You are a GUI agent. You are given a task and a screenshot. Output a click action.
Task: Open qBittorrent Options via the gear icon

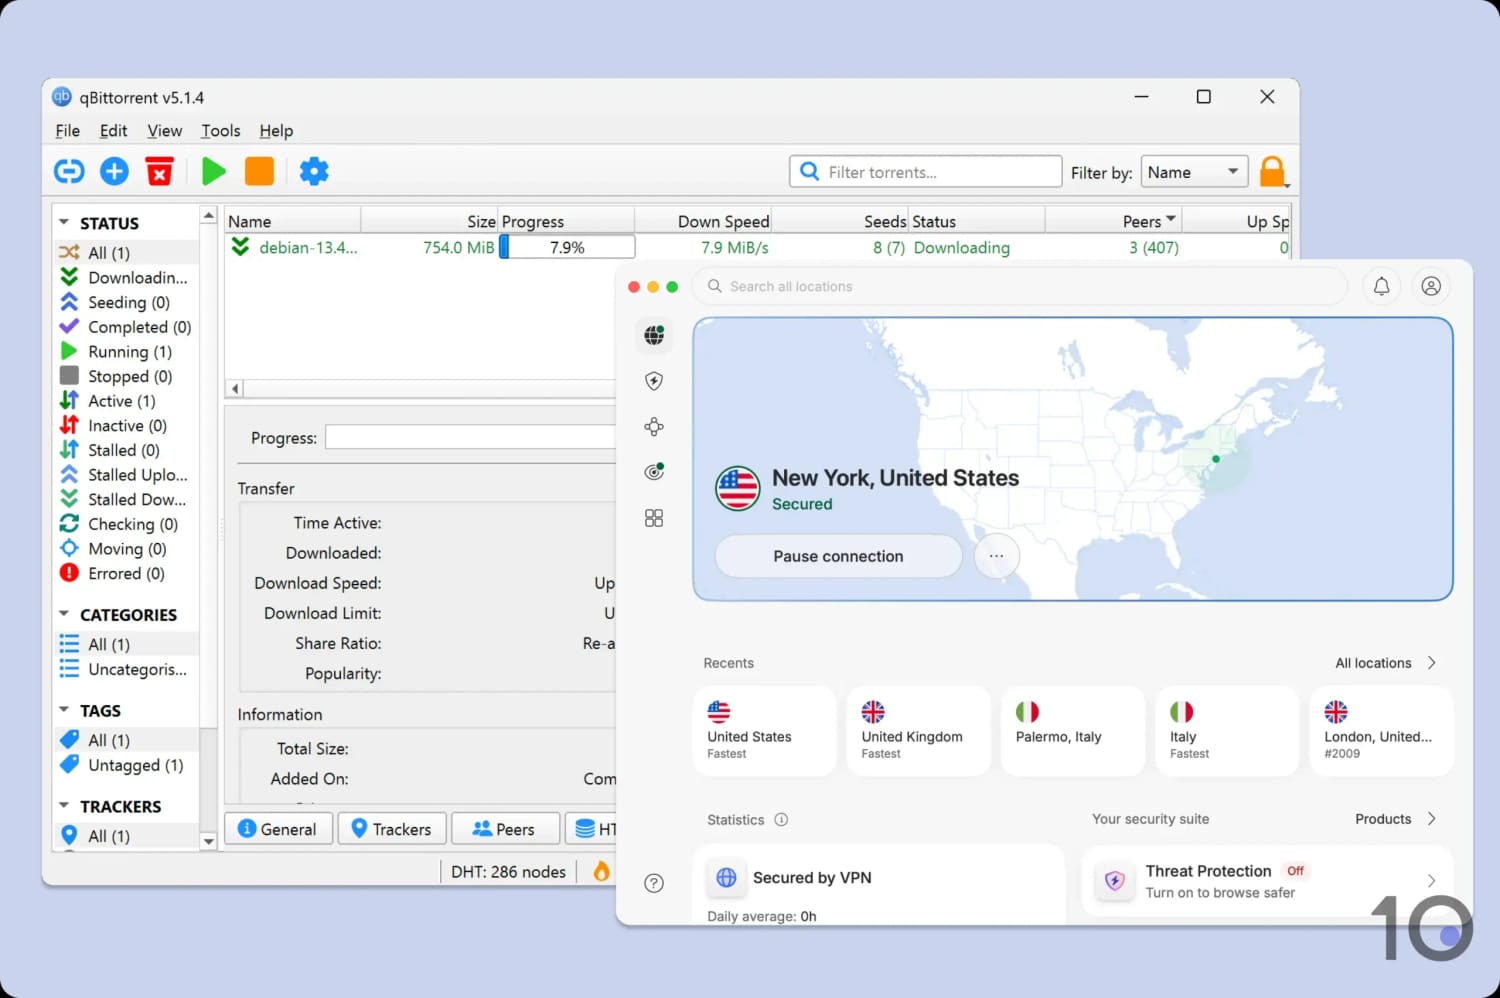(314, 171)
